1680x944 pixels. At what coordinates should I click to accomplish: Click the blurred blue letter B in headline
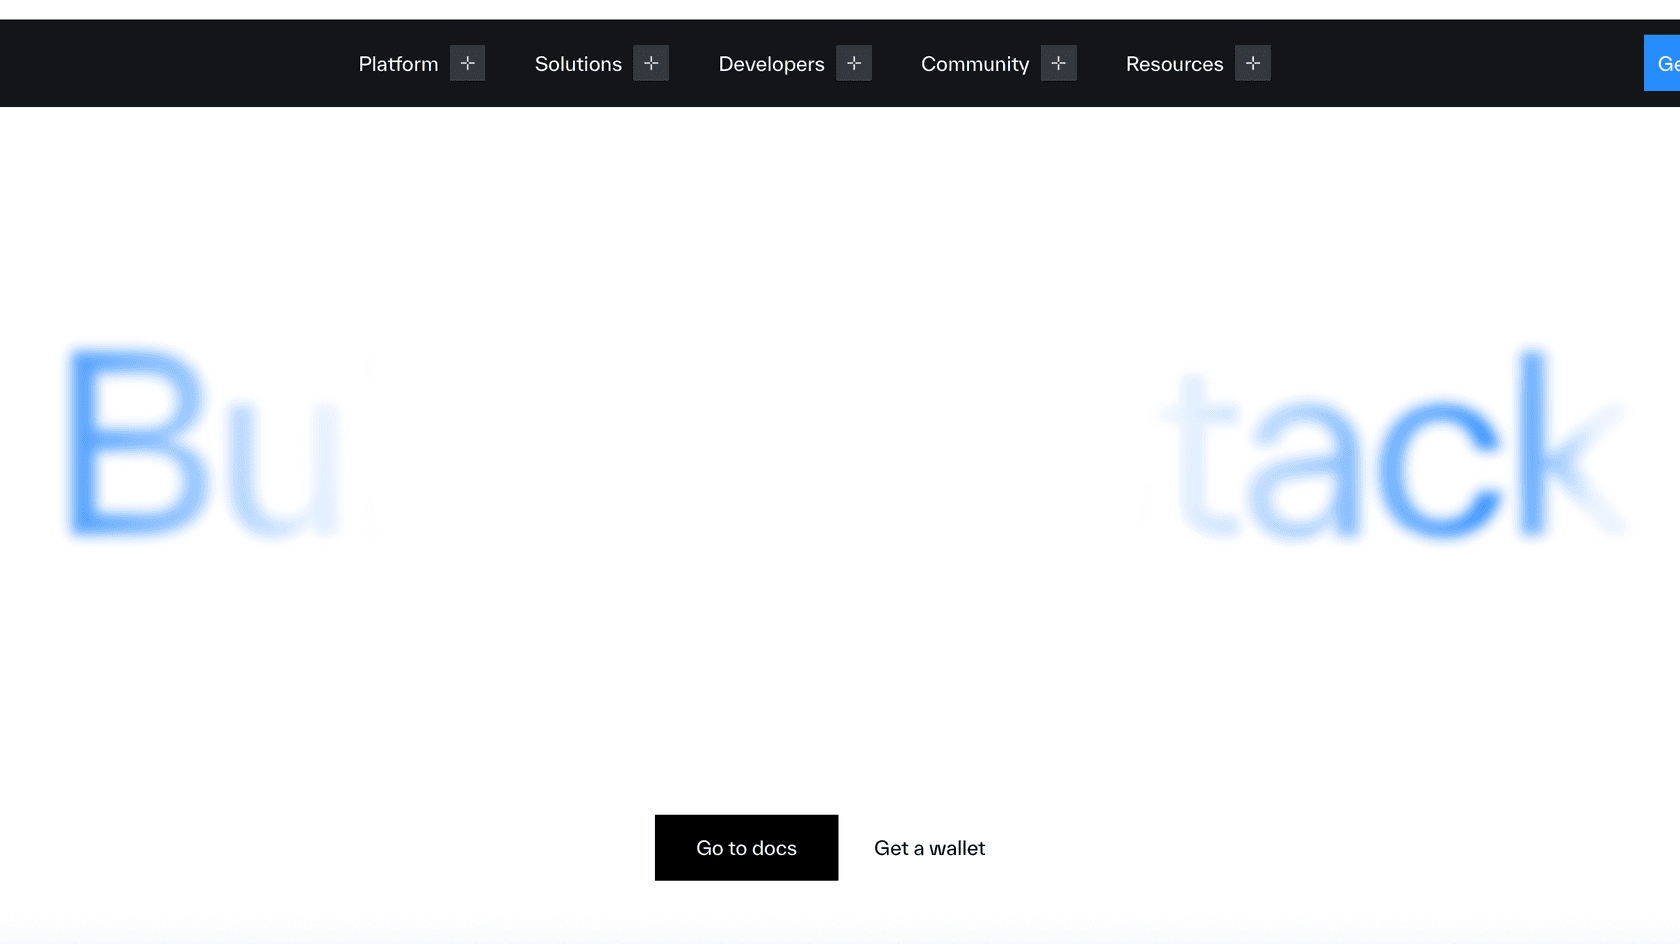(x=137, y=442)
